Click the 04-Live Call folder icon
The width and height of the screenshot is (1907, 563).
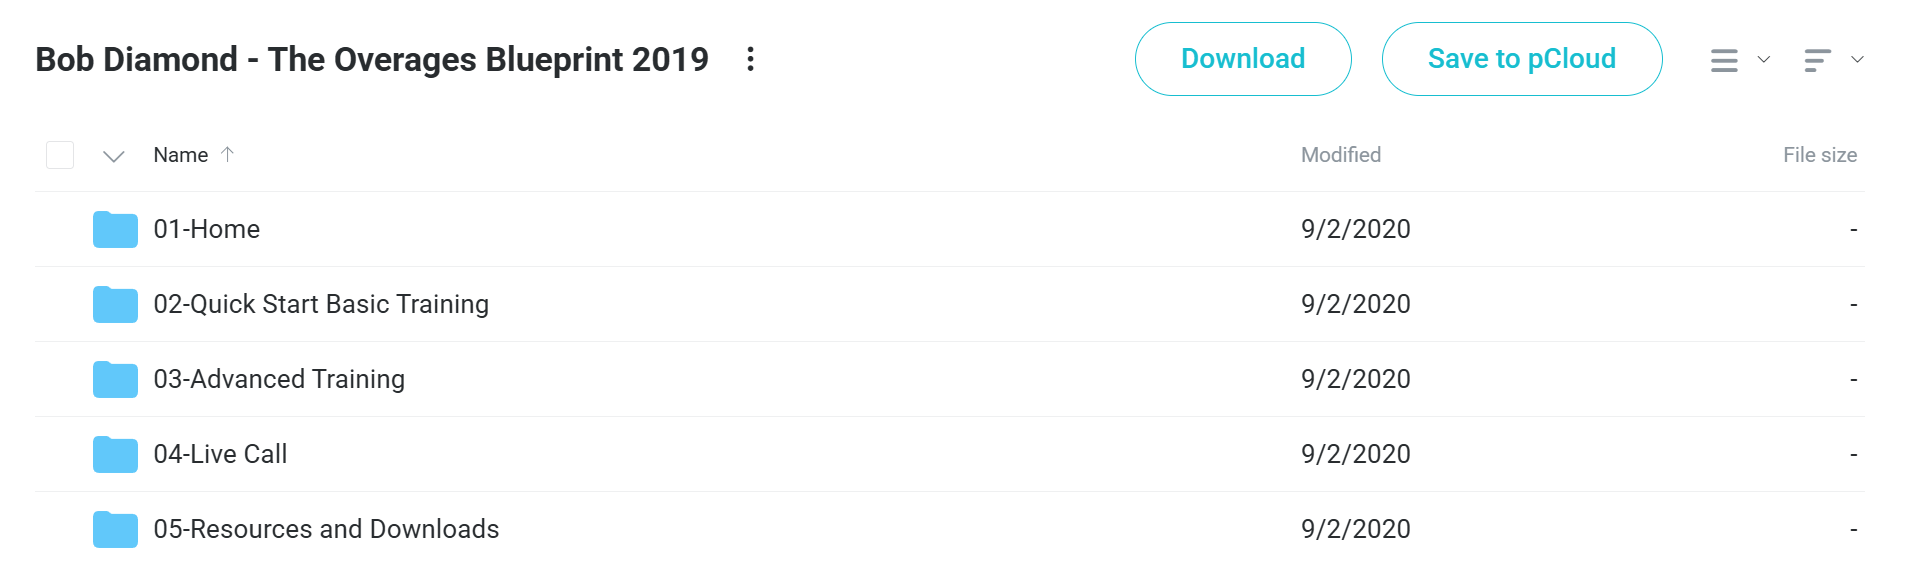115,454
